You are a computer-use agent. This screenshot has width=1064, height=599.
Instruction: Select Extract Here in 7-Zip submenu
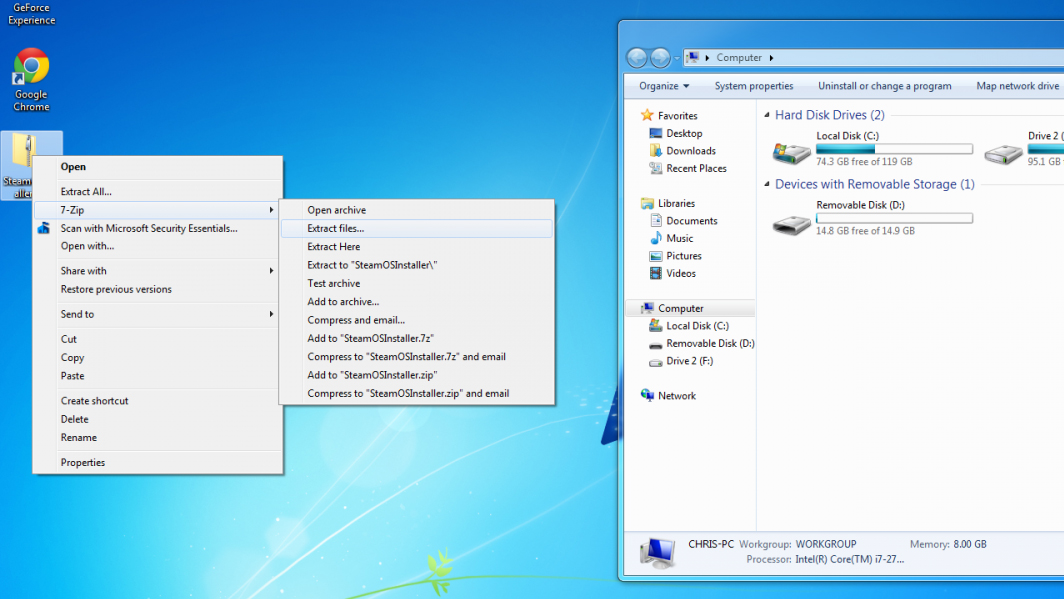417,247
